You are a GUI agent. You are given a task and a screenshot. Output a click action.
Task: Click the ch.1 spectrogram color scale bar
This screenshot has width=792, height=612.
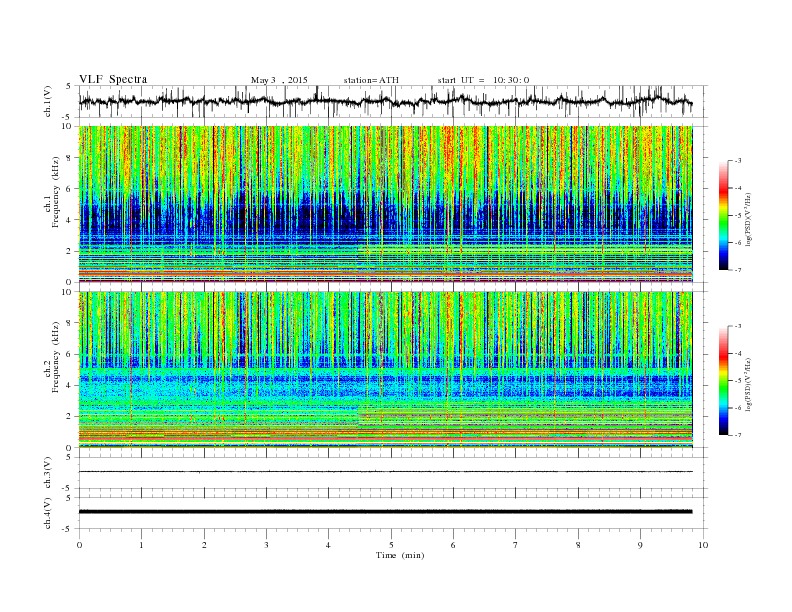[723, 216]
